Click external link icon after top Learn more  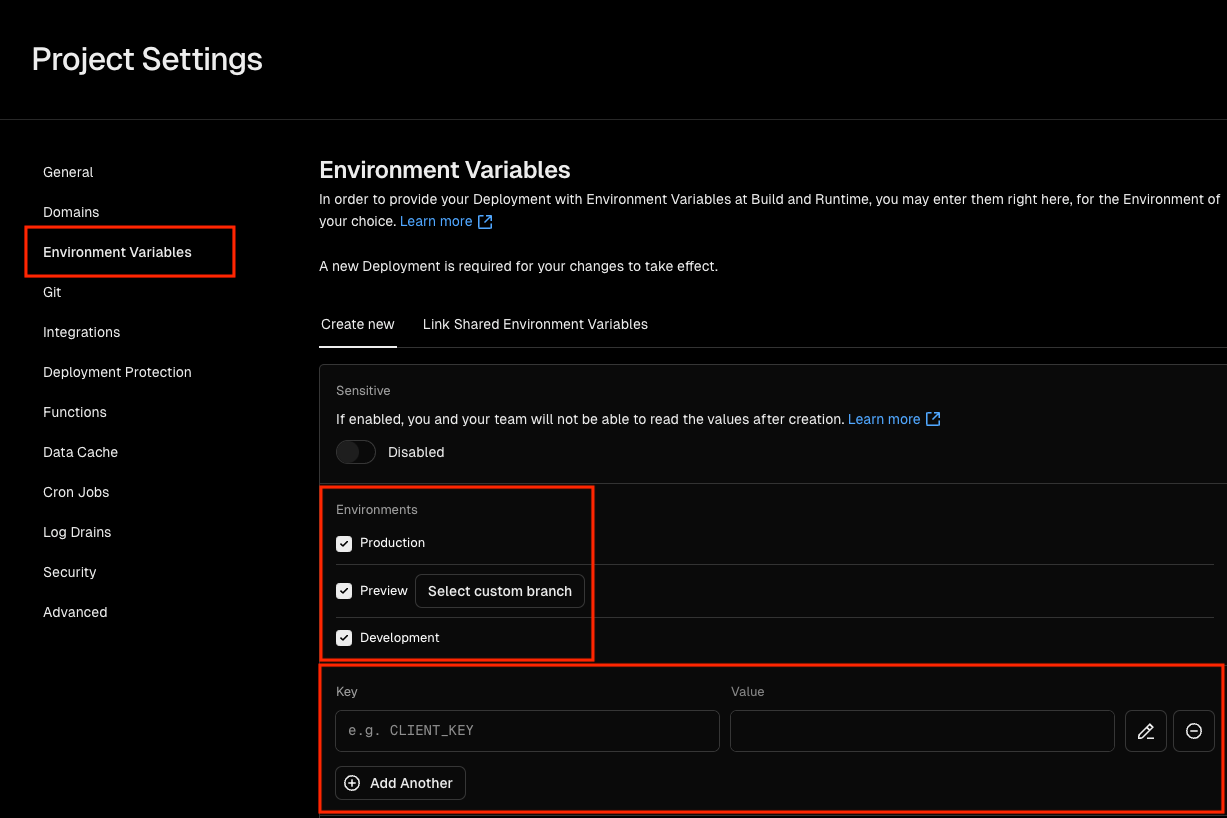point(485,221)
